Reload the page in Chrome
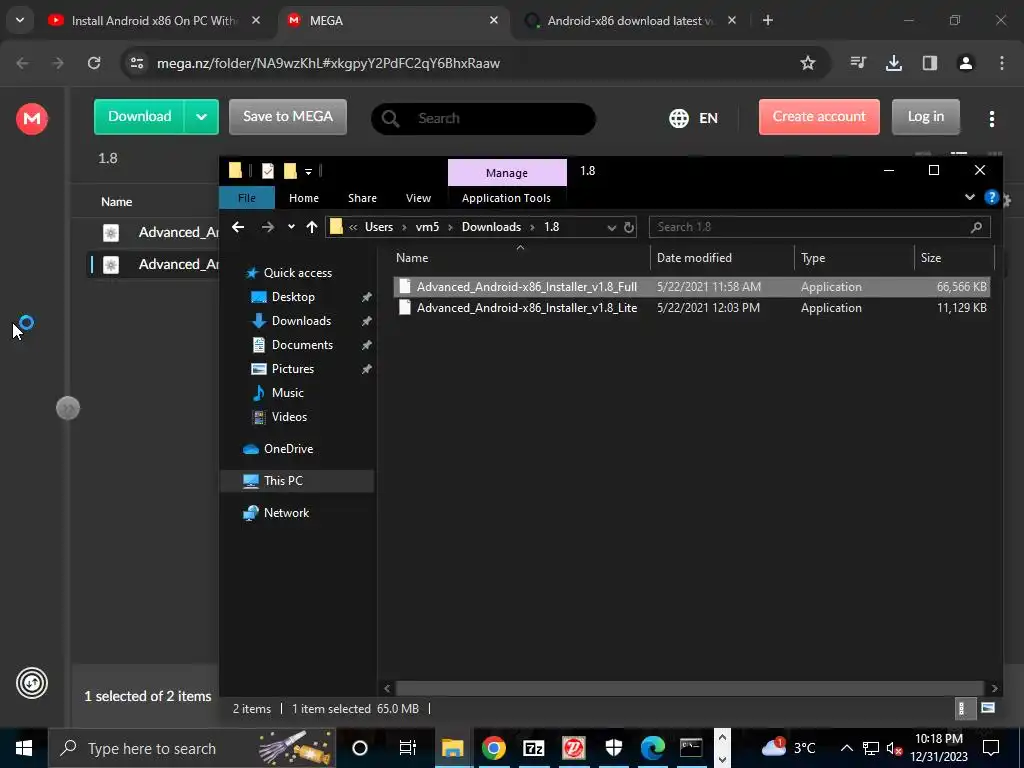 (x=94, y=63)
